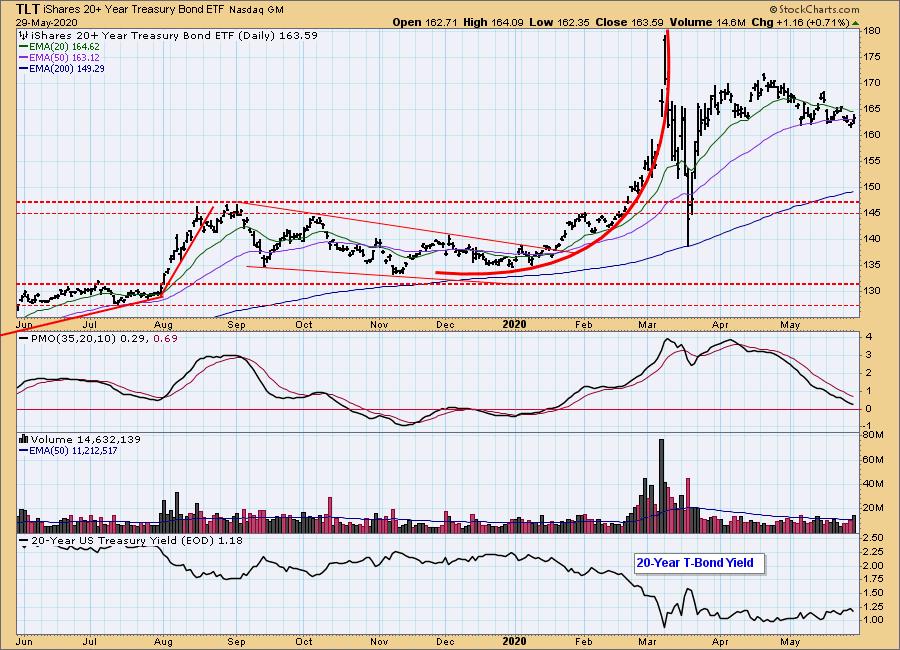Click the 2020 label under the price panel
This screenshot has width=900, height=650.
pyautogui.click(x=514, y=325)
